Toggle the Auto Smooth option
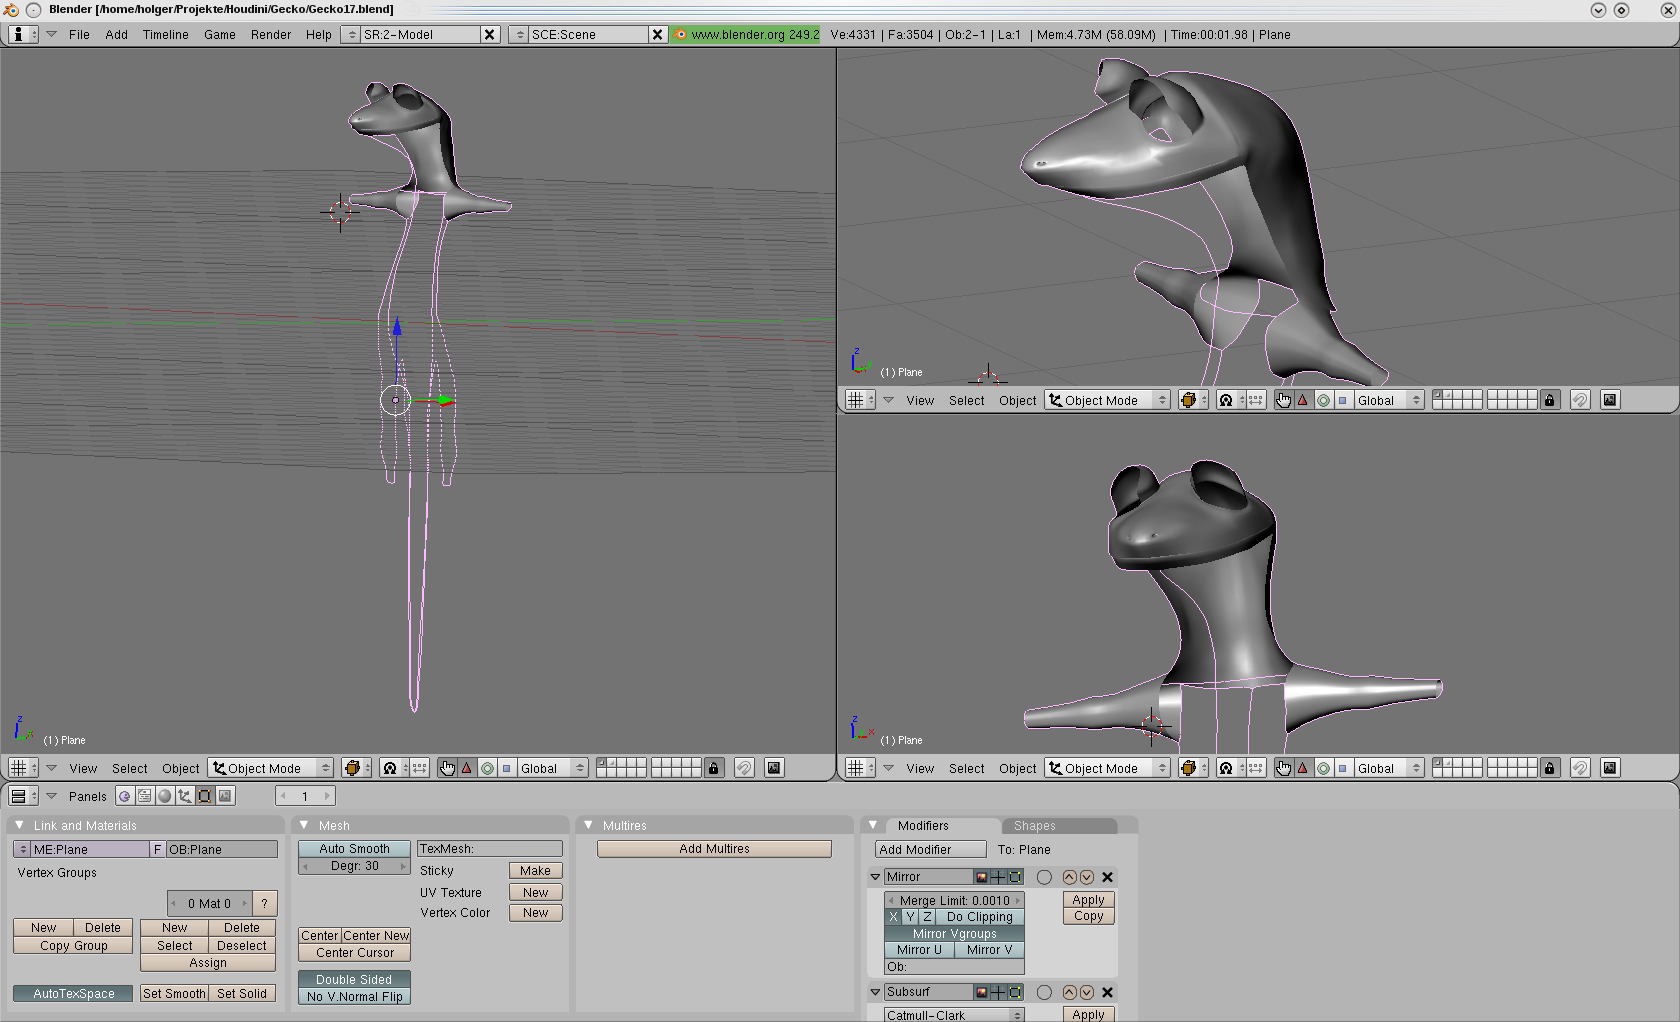The image size is (1680, 1022). pos(354,849)
